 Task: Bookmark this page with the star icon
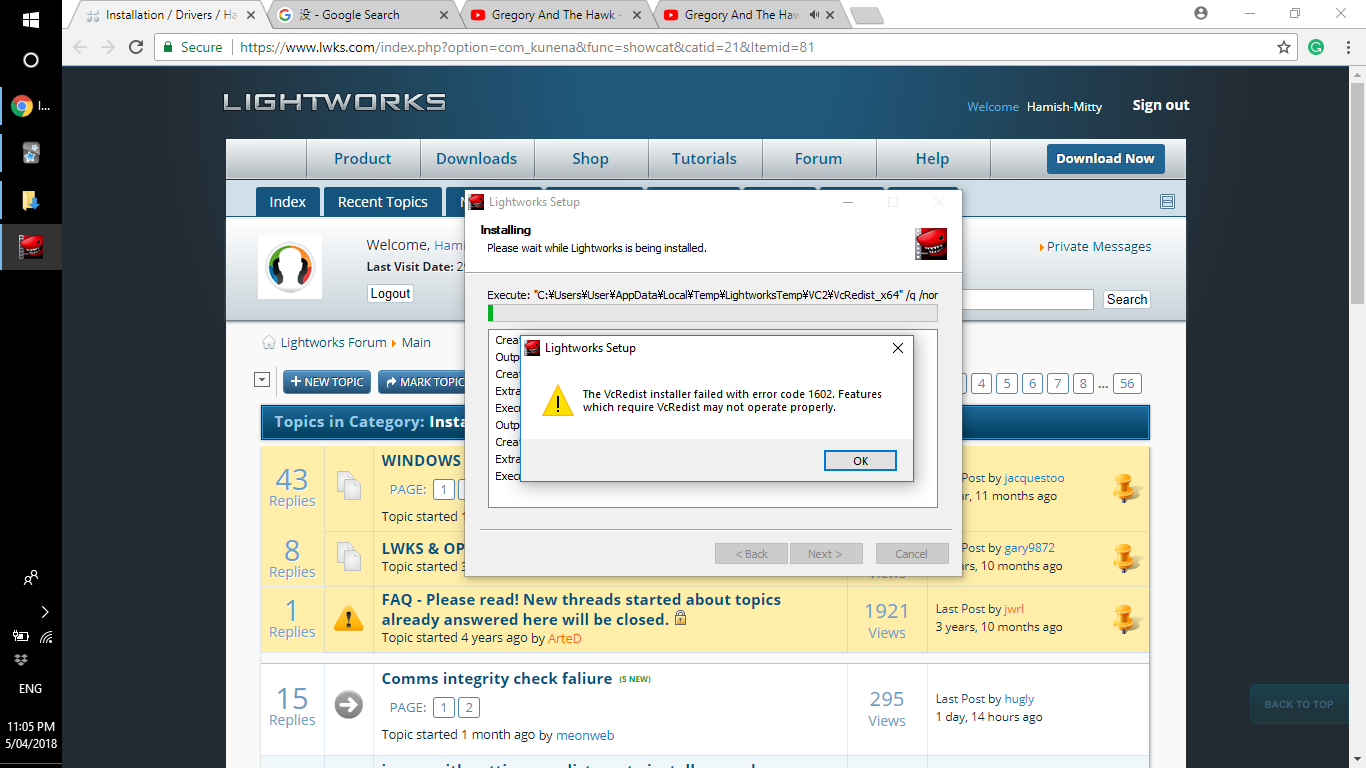pyautogui.click(x=1284, y=47)
